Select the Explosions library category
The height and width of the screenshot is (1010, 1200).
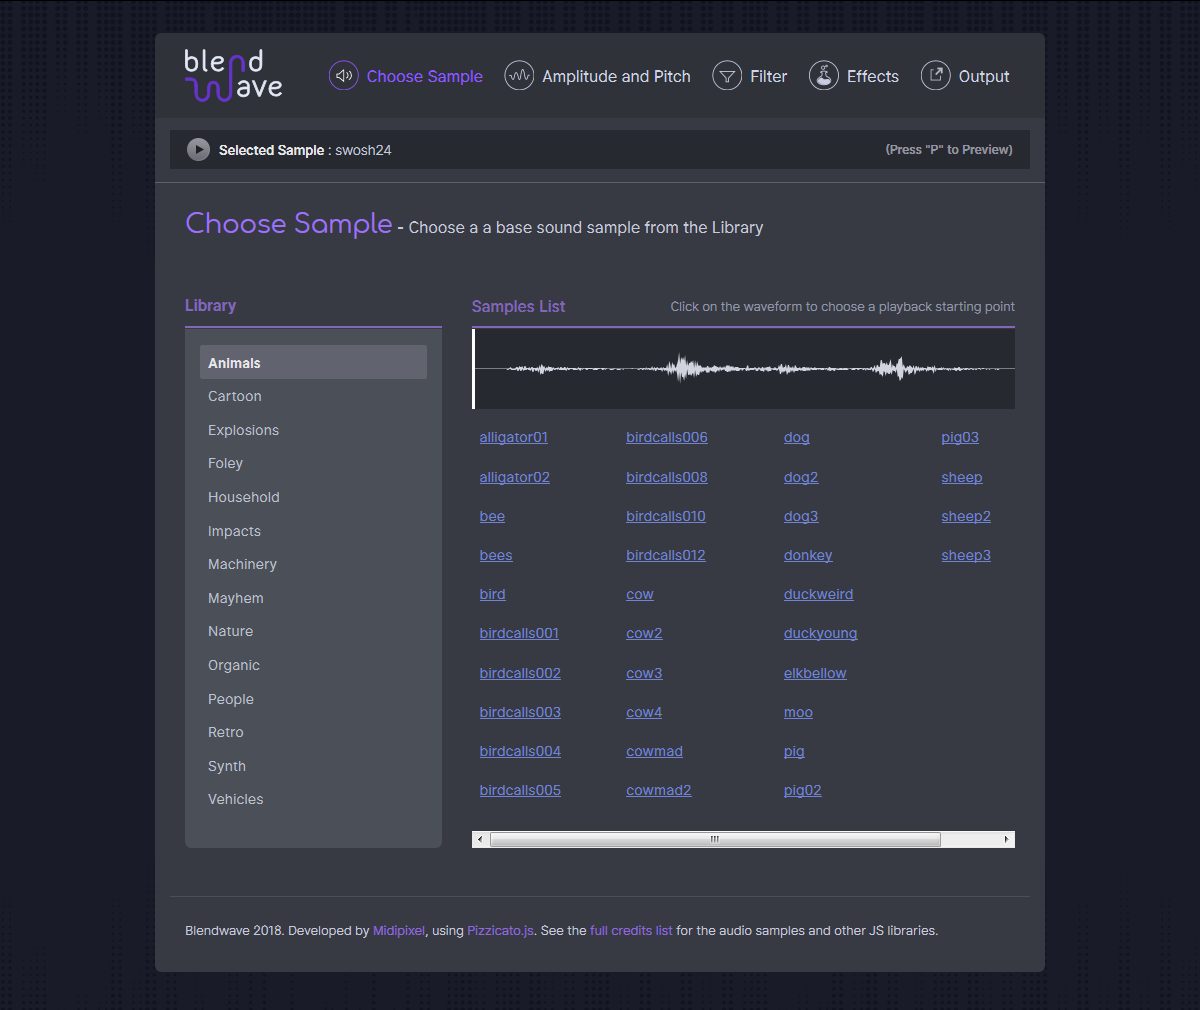(x=243, y=430)
